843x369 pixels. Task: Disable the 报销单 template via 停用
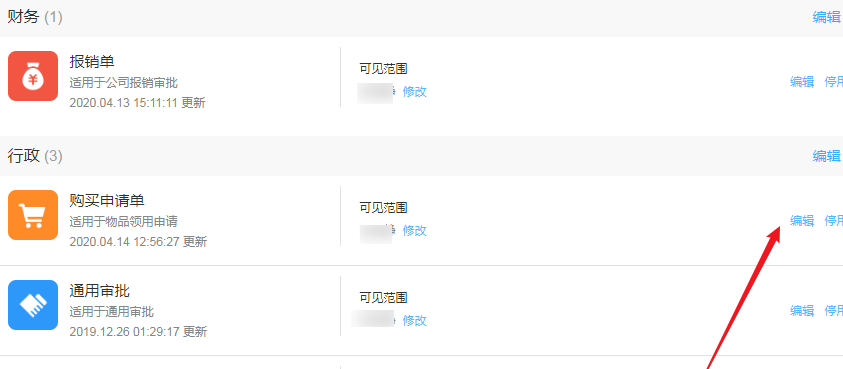[834, 82]
